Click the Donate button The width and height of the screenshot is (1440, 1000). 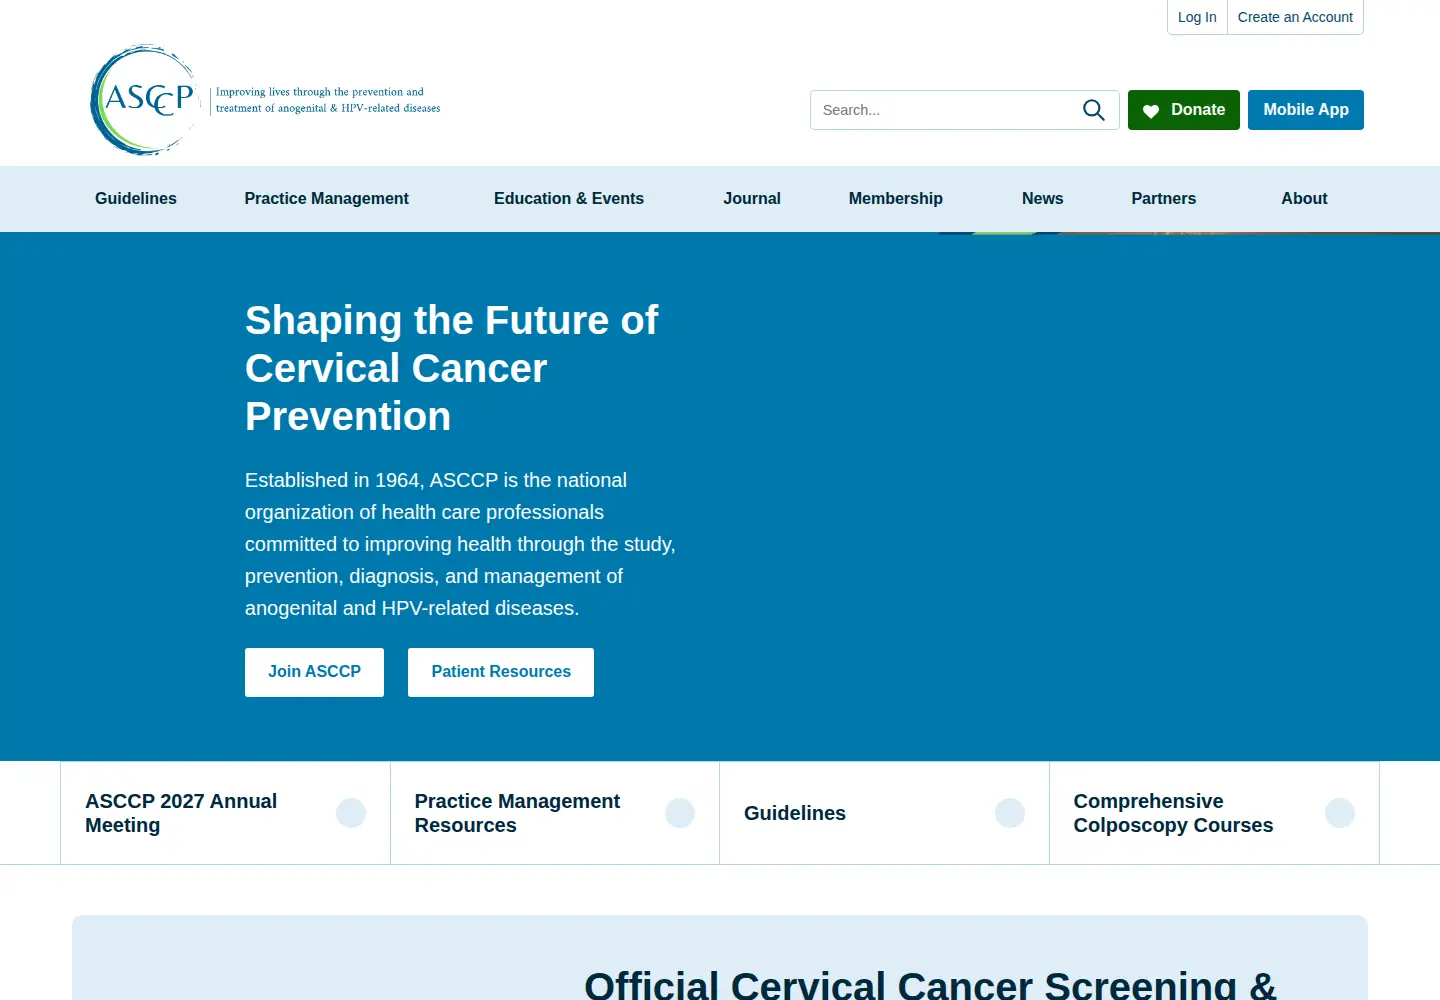[x=1184, y=110]
